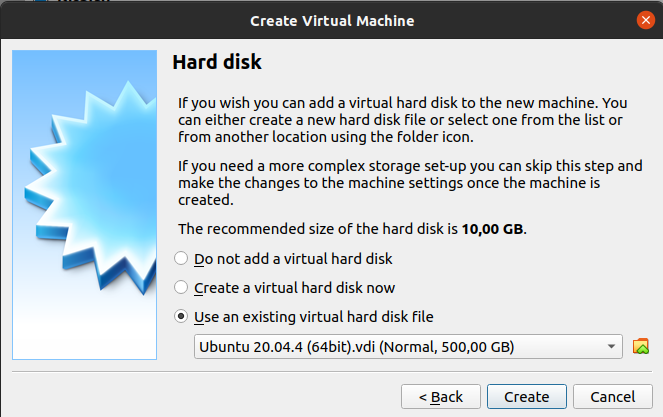Choose the "Create a virtual hard disk now" radio button
This screenshot has height=417, width=663.
click(x=181, y=287)
